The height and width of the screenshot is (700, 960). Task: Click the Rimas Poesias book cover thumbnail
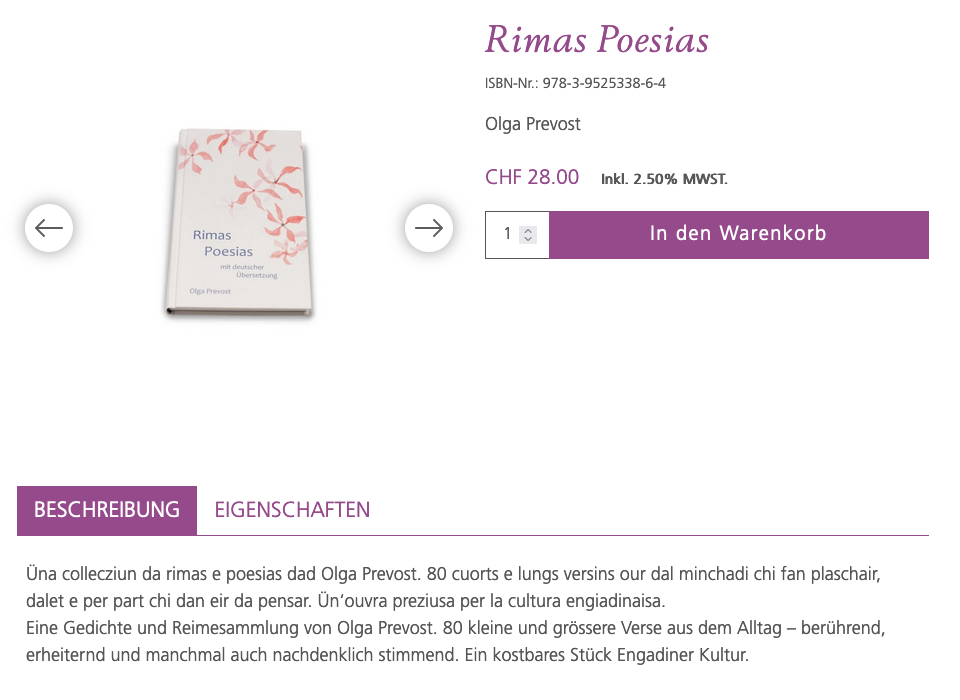[238, 223]
